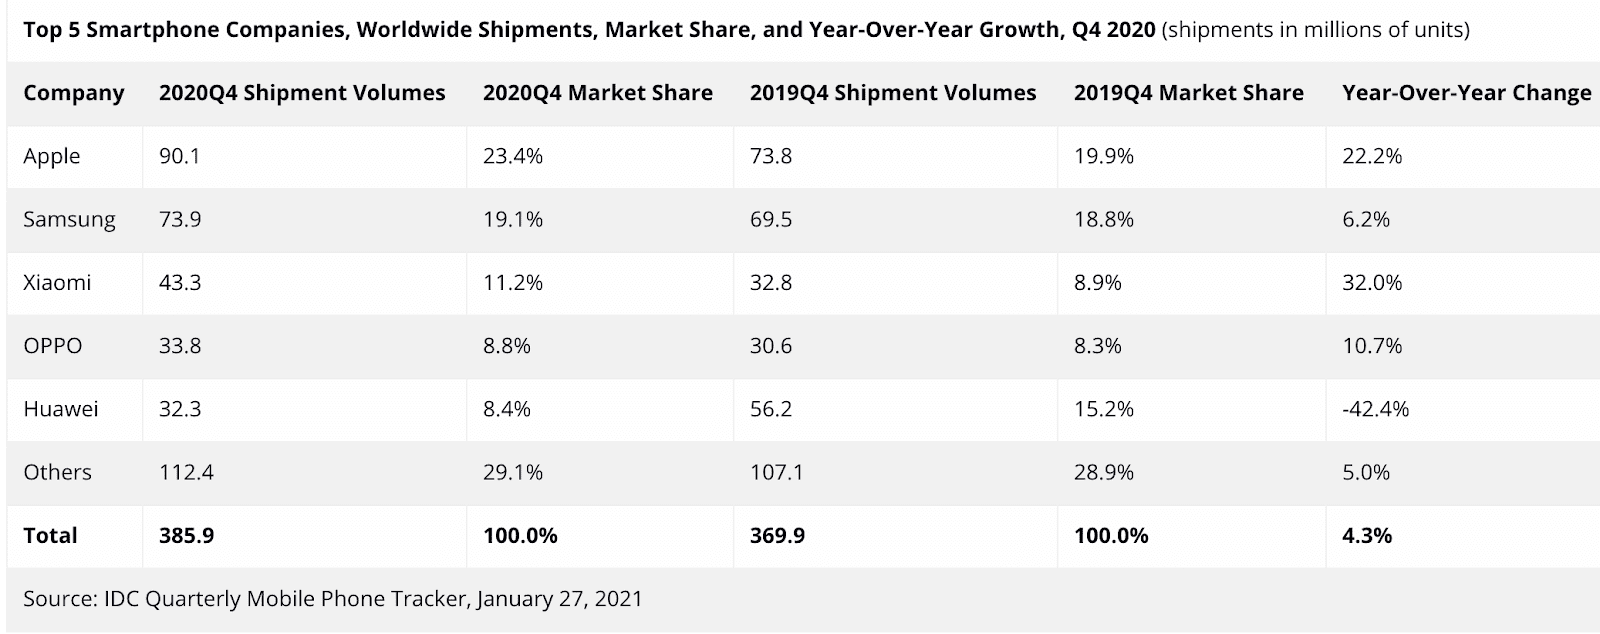The height and width of the screenshot is (634, 1600).
Task: Click the Total row label
Action: (x=50, y=535)
